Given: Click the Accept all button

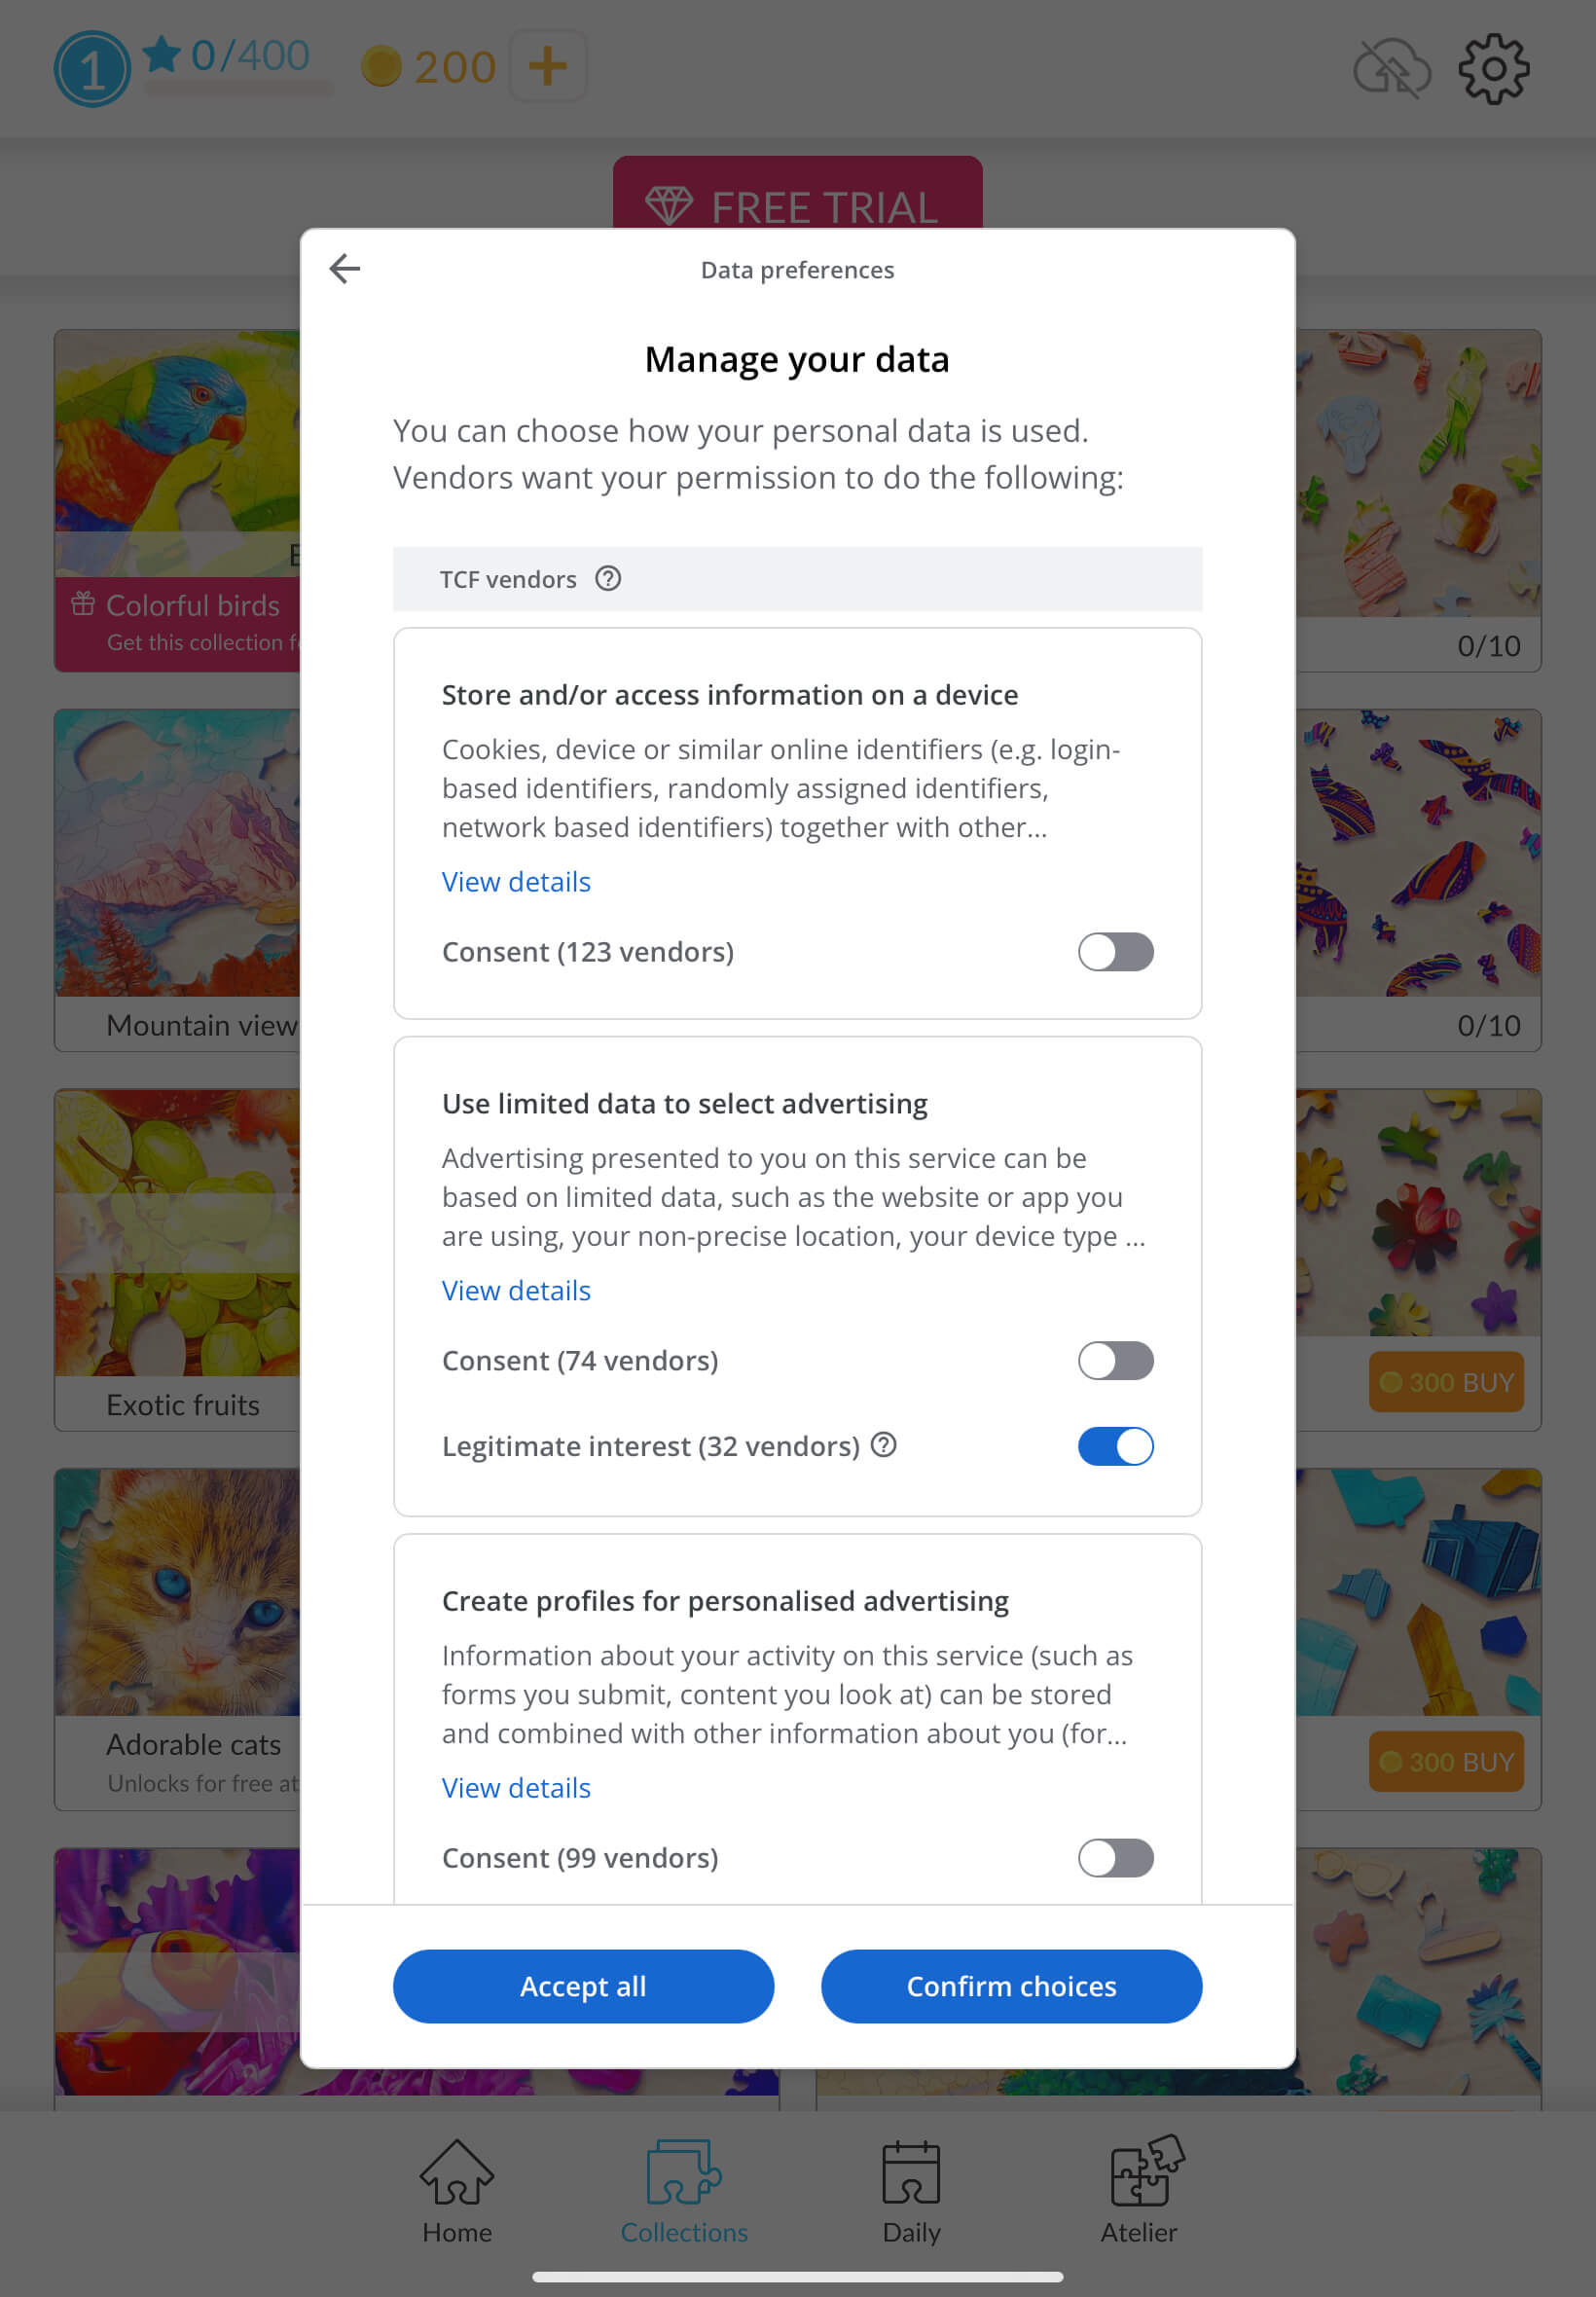Looking at the screenshot, I should [x=583, y=1986].
